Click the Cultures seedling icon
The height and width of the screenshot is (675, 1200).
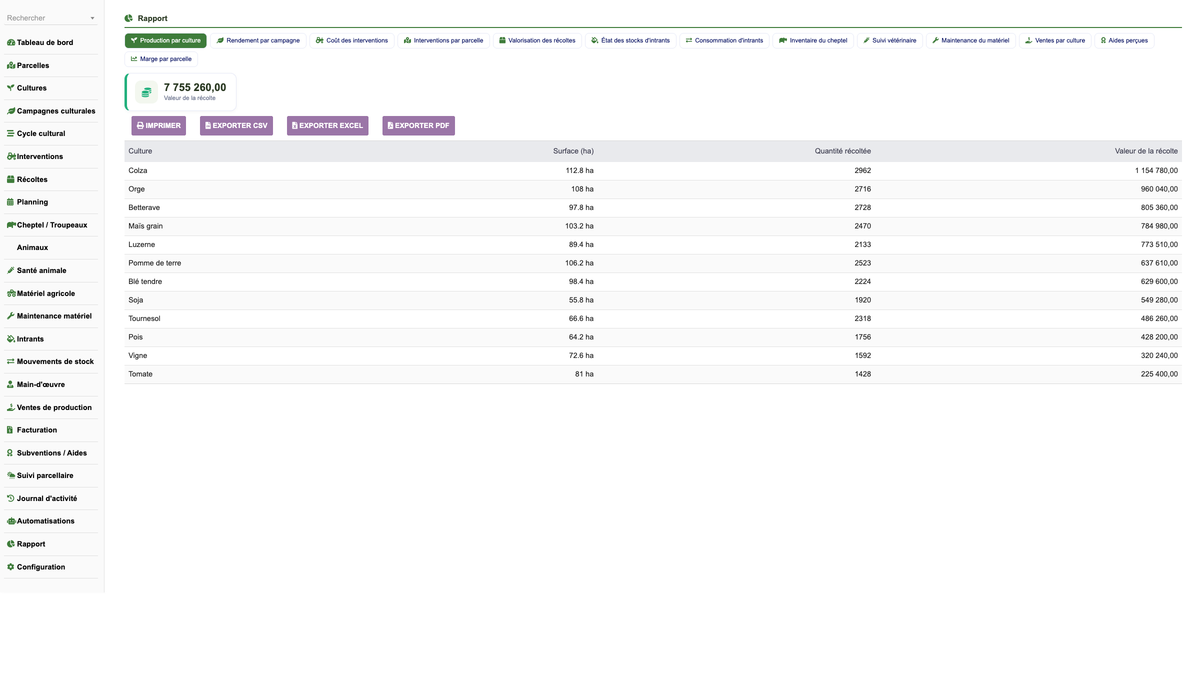(x=11, y=88)
